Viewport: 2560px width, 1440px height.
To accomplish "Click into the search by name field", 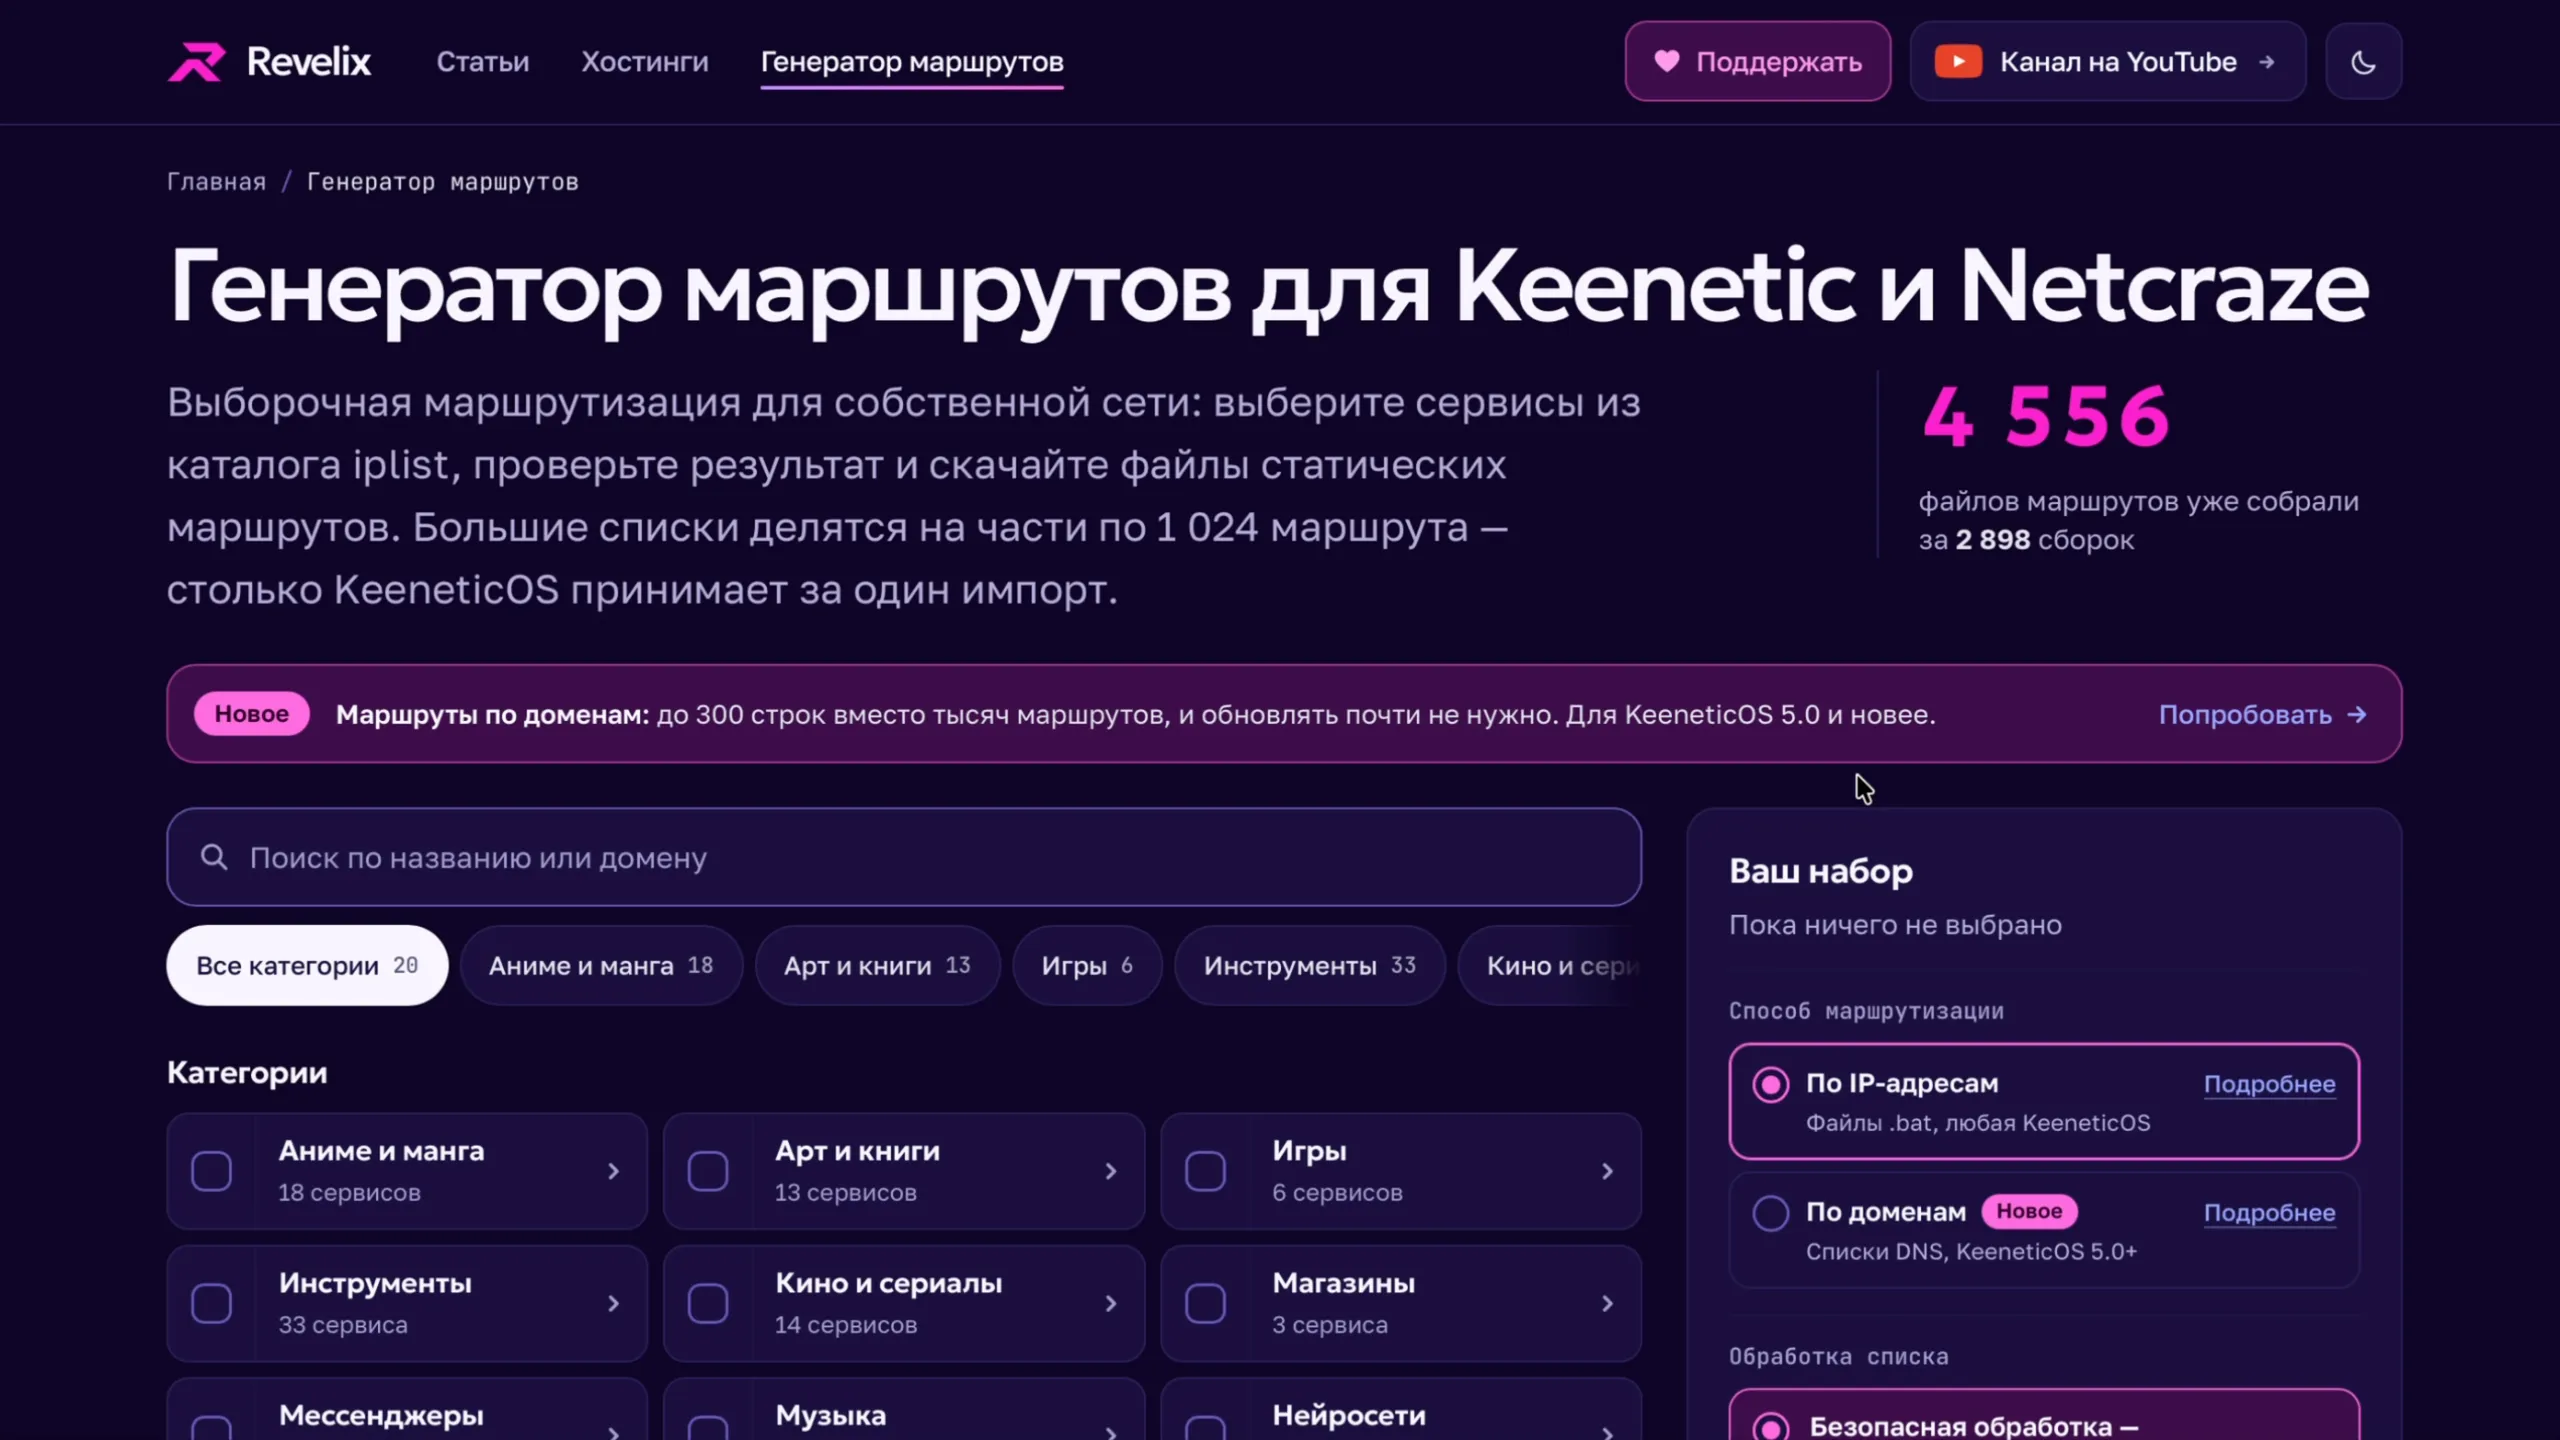I will tap(904, 857).
